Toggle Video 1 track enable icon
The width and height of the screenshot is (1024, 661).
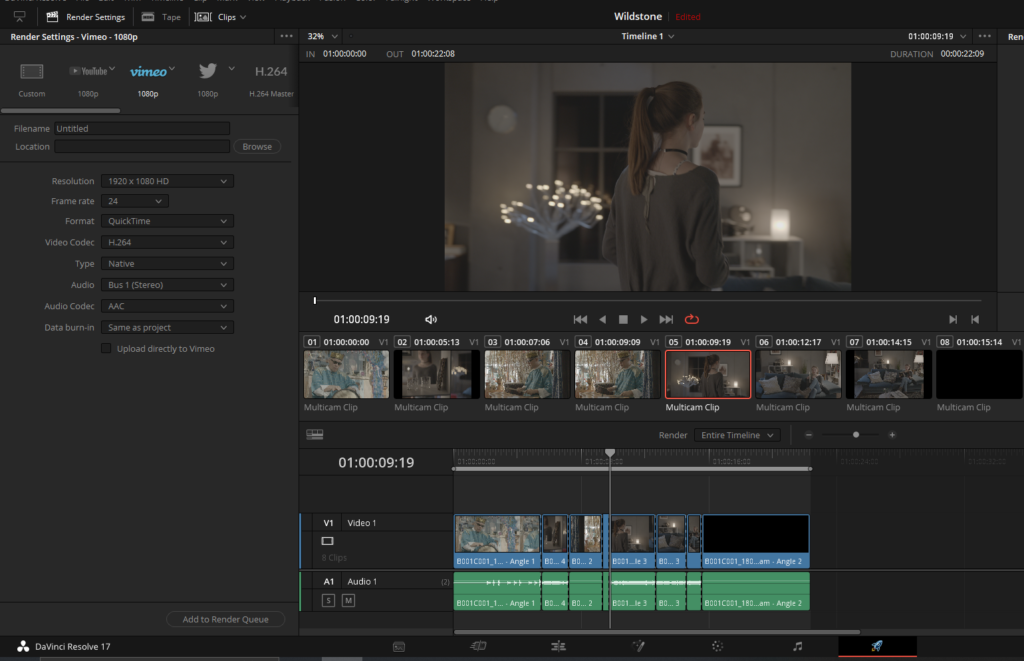[328, 541]
